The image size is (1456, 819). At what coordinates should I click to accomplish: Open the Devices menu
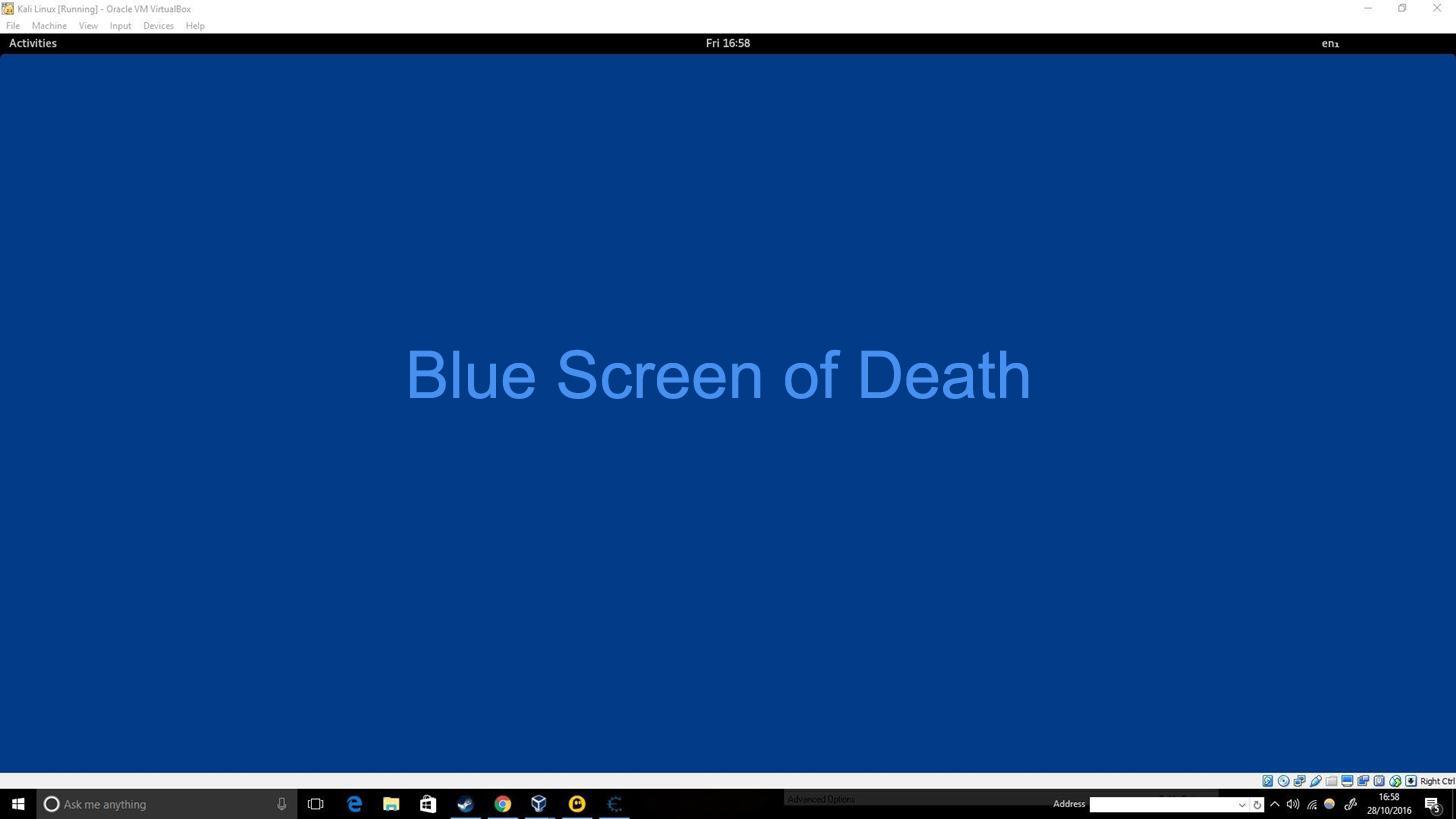(158, 25)
